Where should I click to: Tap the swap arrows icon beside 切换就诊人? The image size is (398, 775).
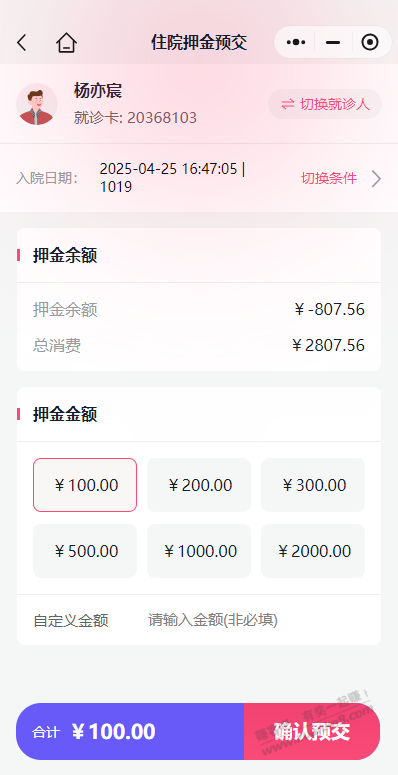pyautogui.click(x=288, y=104)
